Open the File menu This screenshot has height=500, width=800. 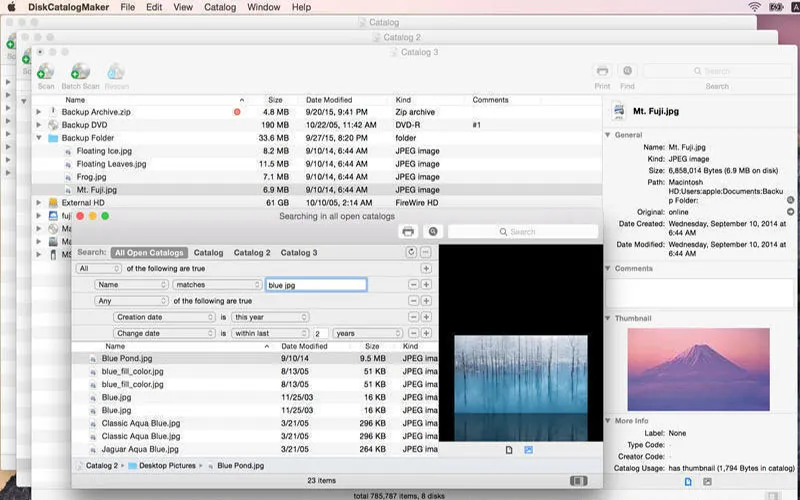pos(128,7)
